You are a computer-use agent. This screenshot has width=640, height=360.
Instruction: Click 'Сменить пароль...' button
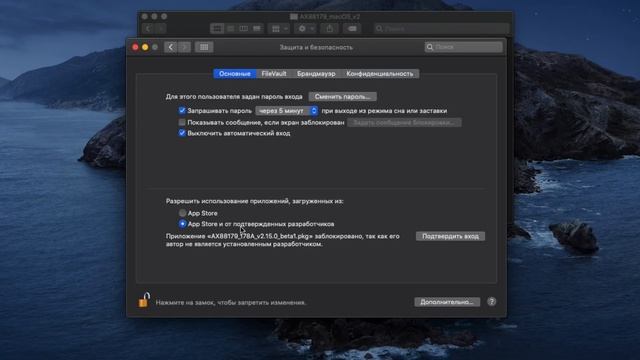click(x=342, y=97)
